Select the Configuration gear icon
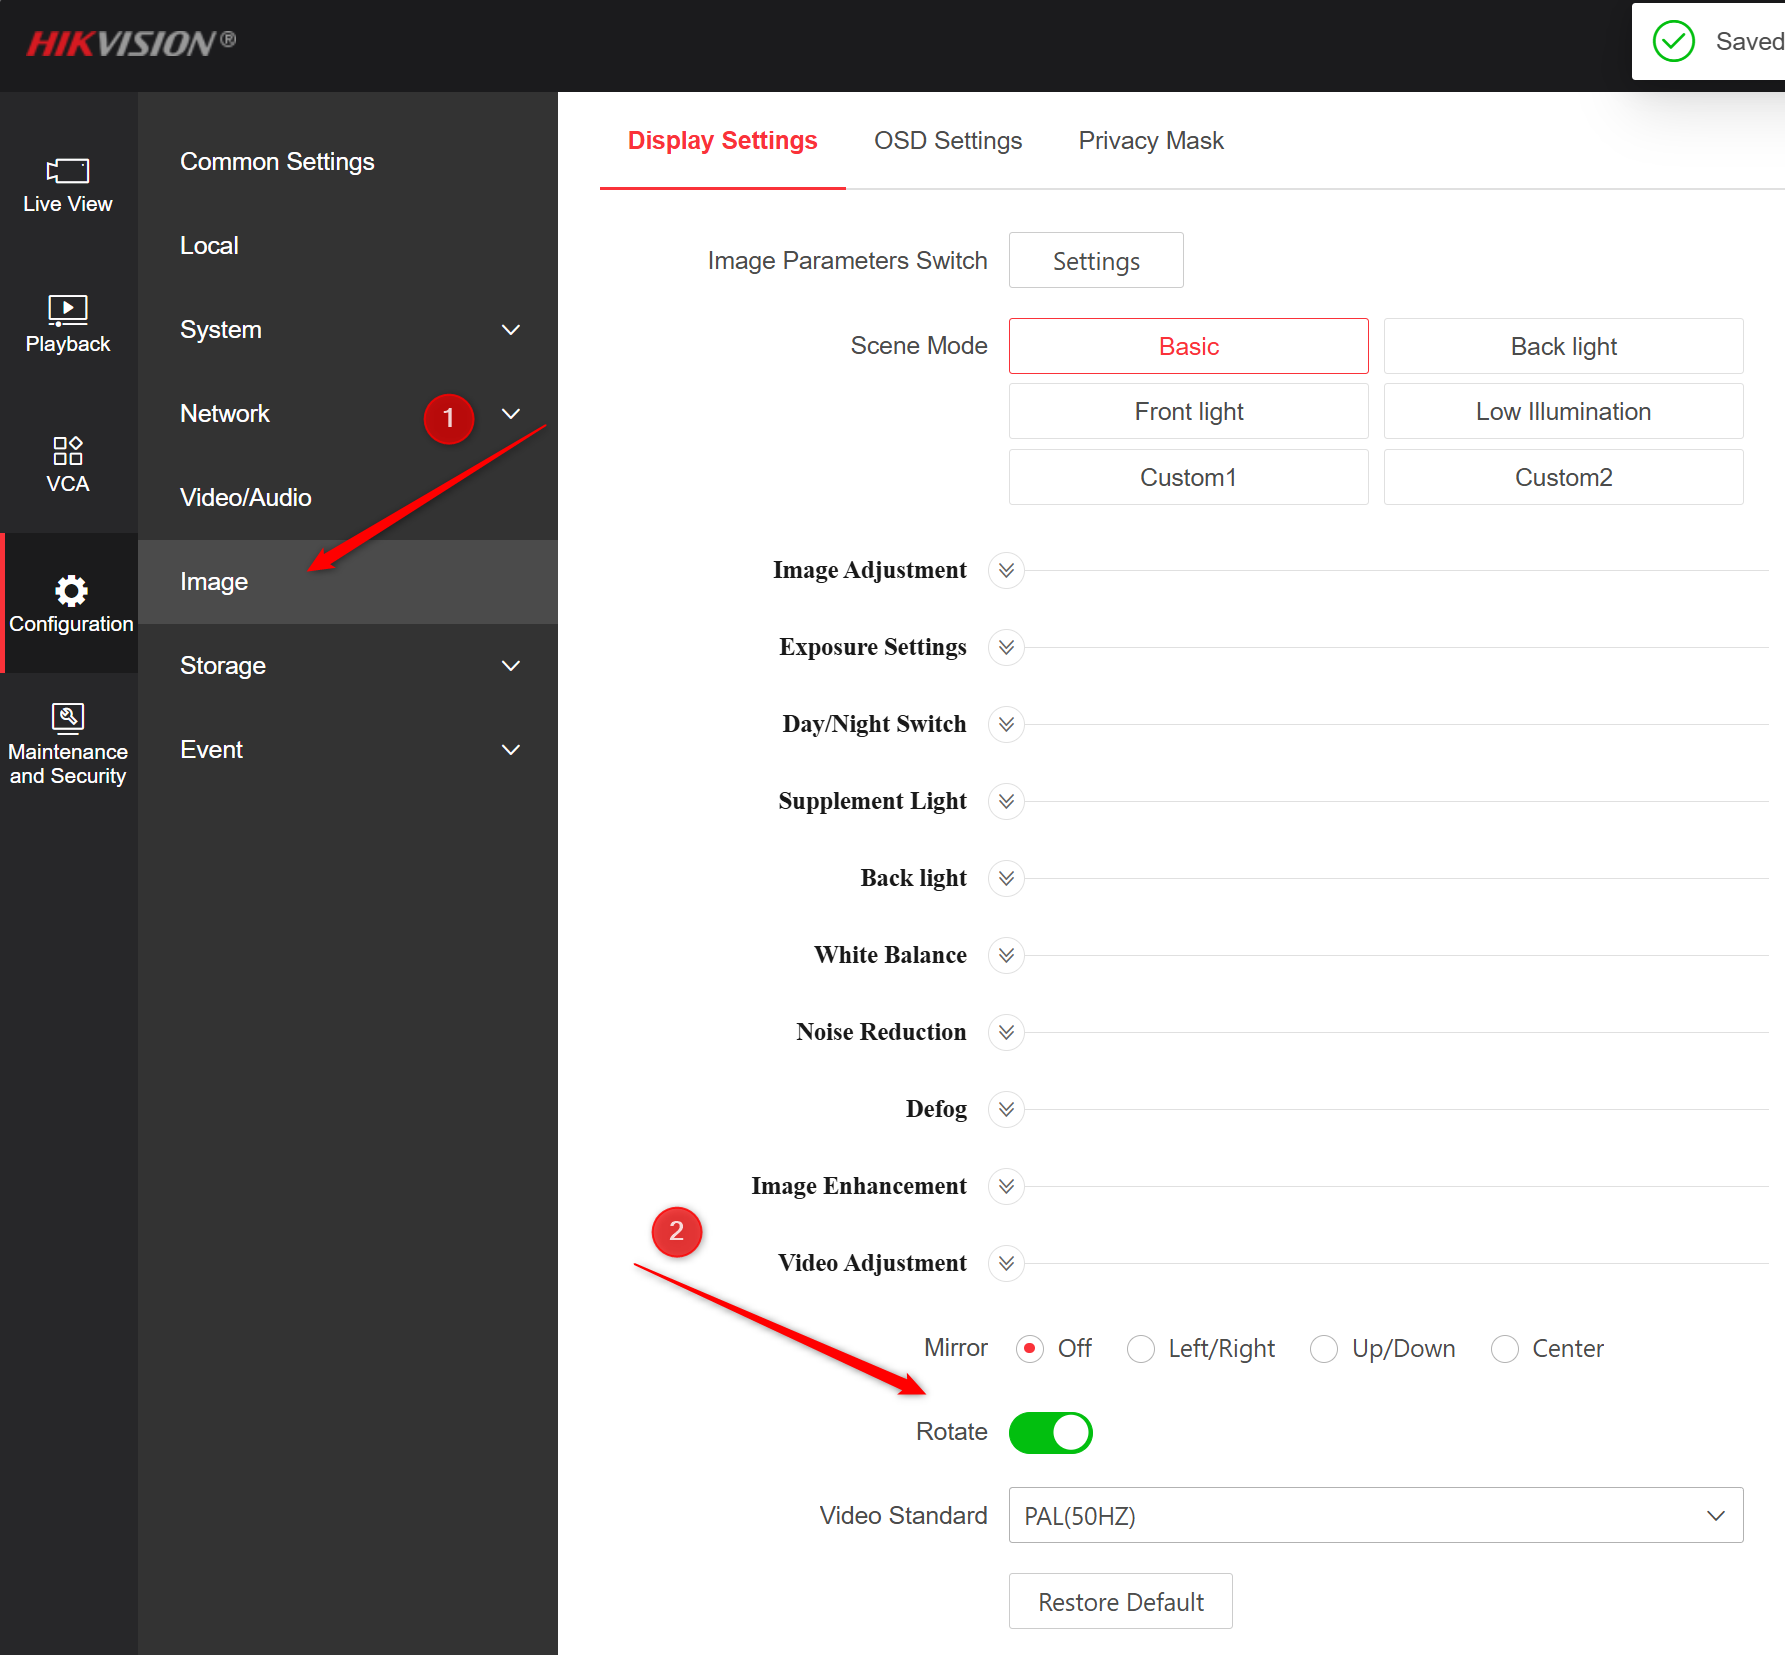The width and height of the screenshot is (1785, 1655). tap(71, 591)
